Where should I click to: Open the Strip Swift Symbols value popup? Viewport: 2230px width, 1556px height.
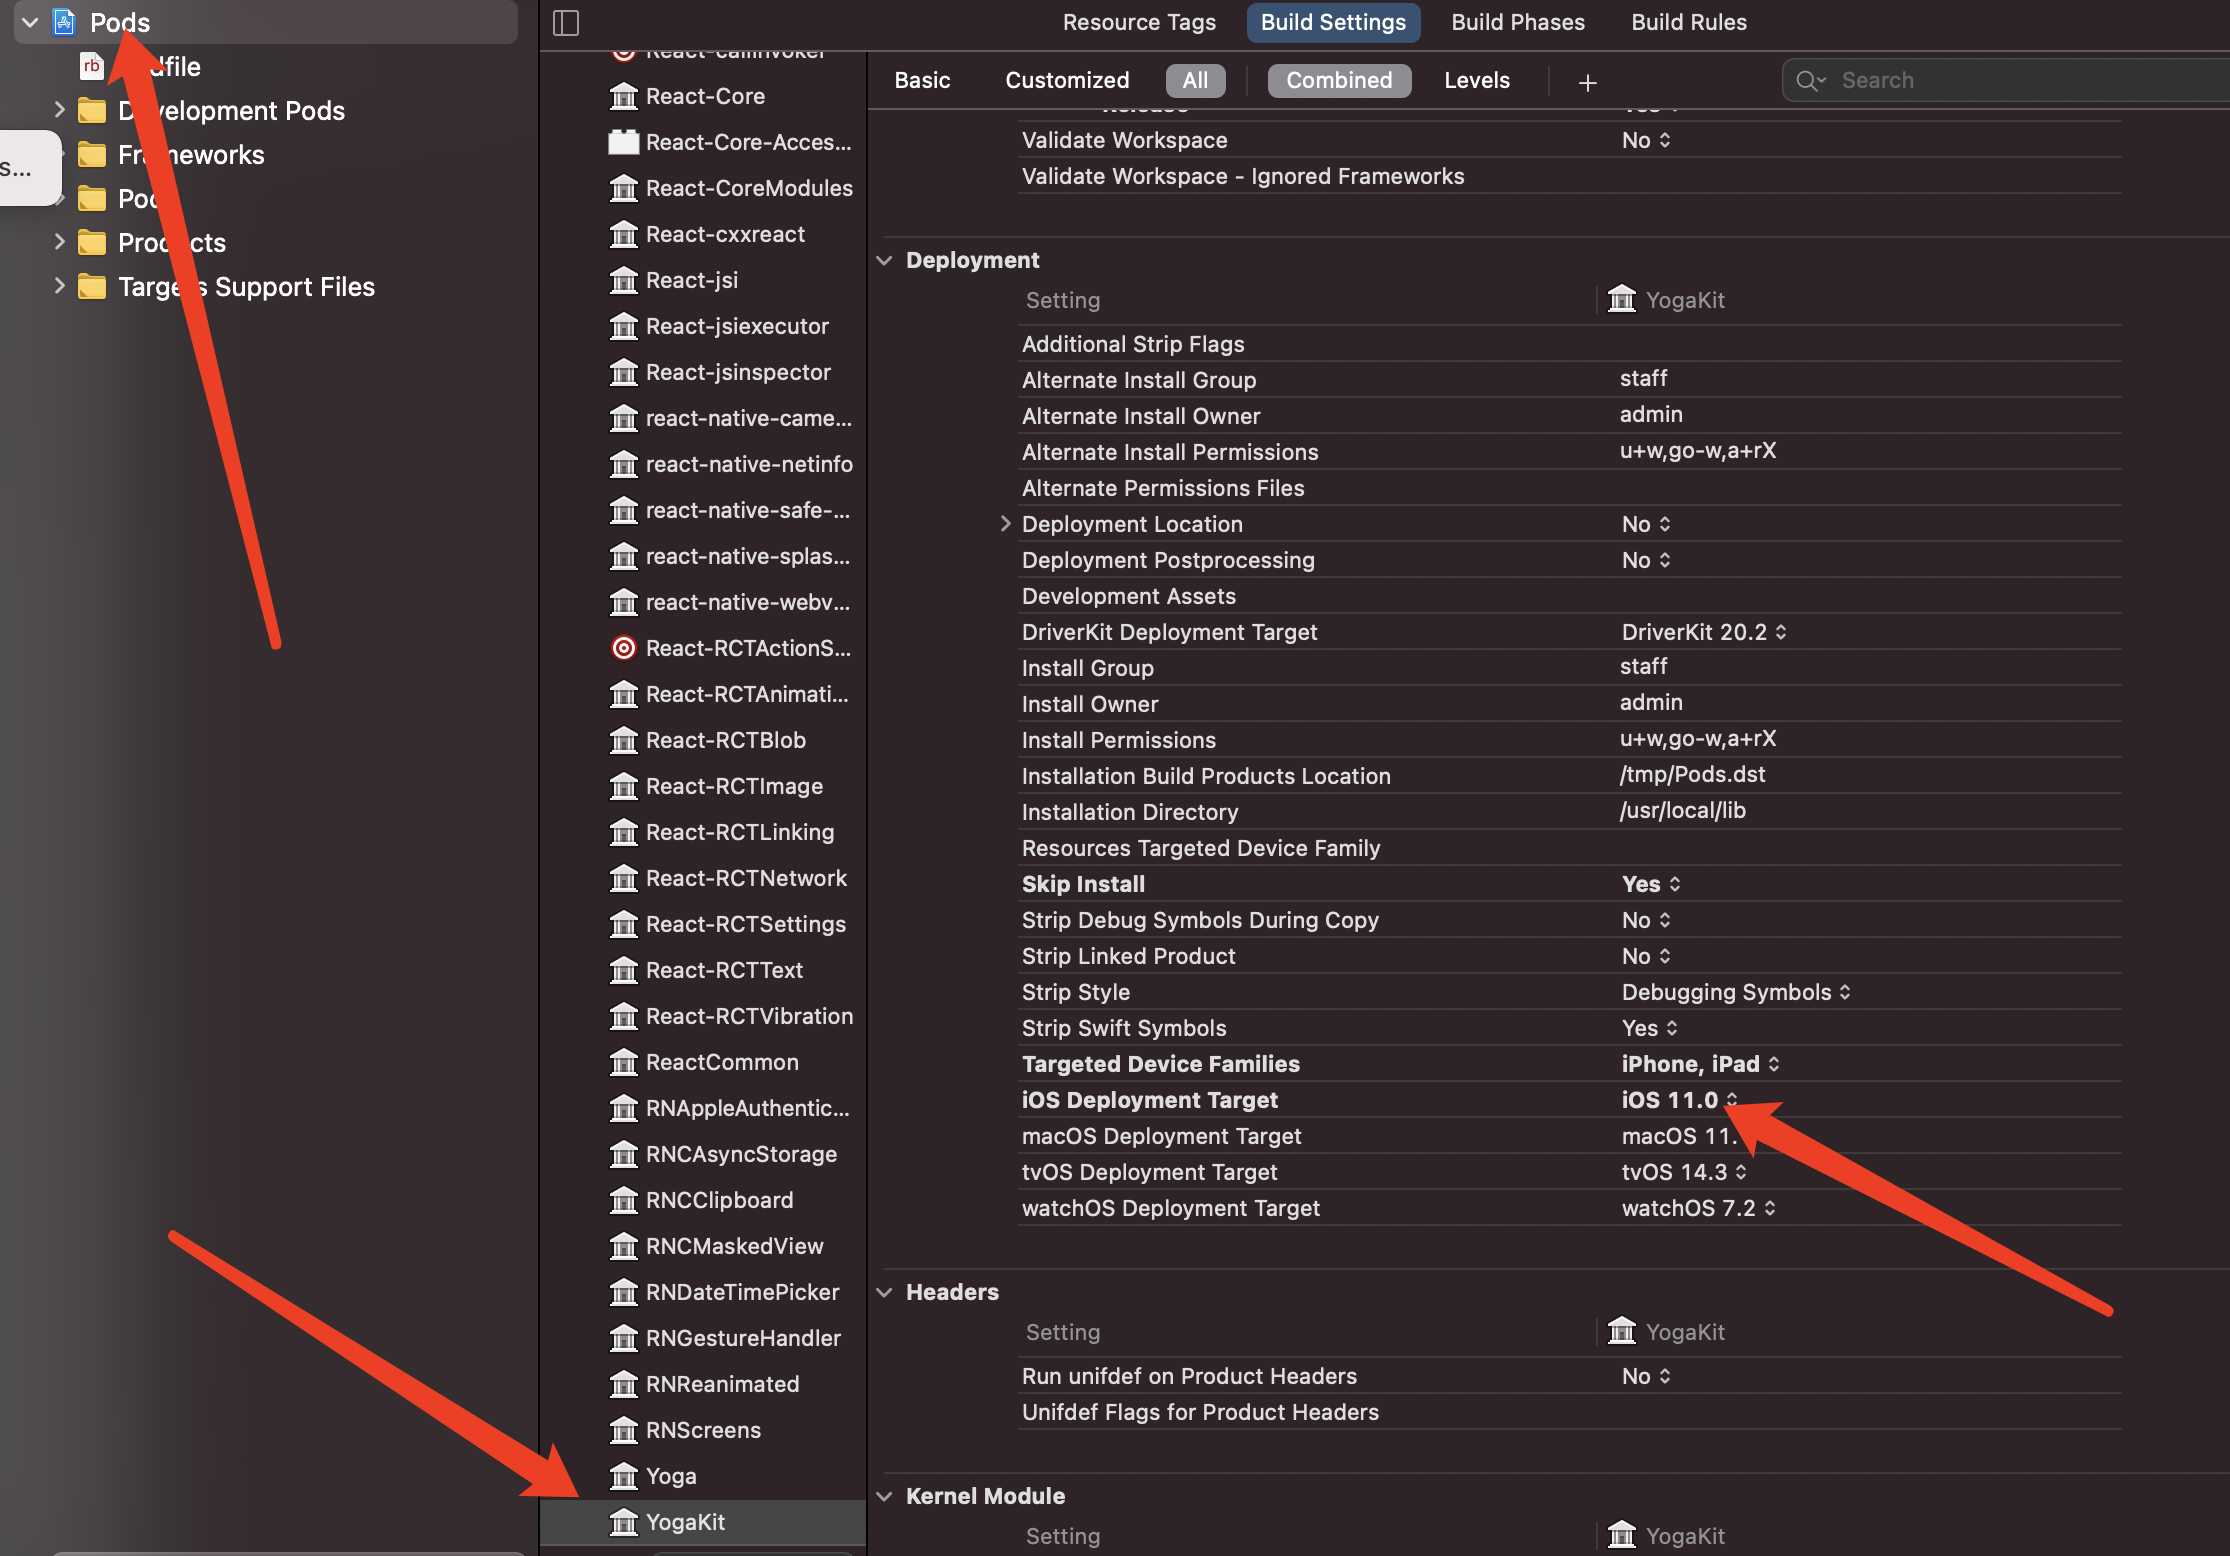coord(1649,1028)
